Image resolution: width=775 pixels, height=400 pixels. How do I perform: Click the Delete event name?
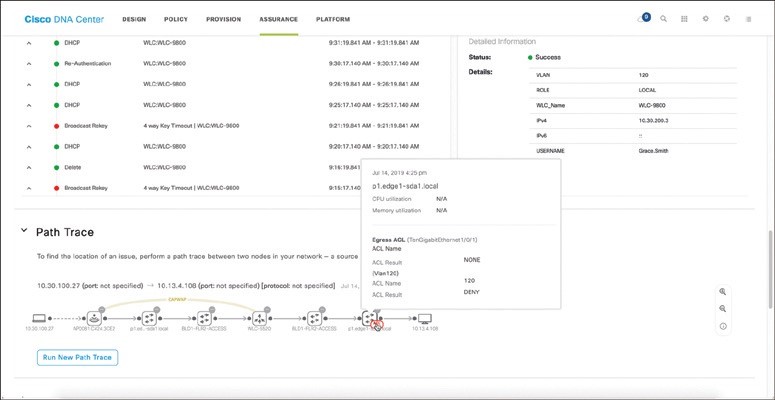coord(73,168)
